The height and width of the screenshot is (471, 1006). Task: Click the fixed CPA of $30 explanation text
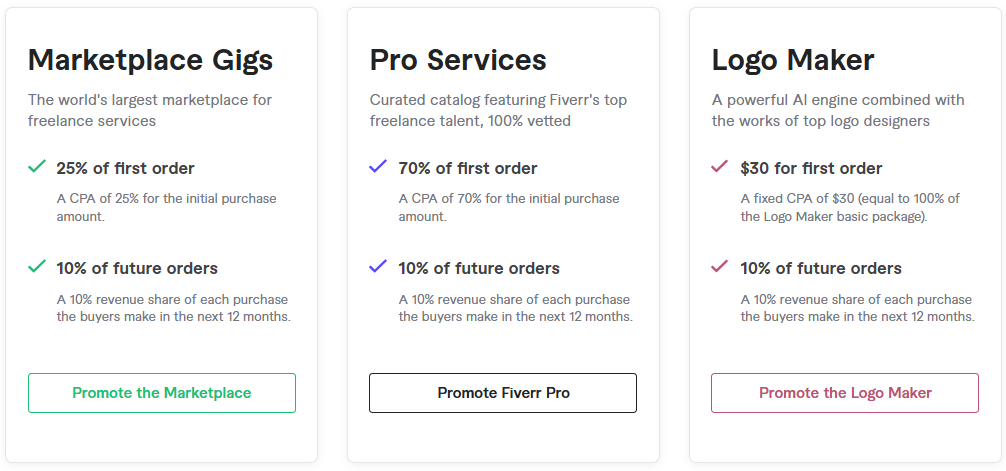click(x=850, y=207)
